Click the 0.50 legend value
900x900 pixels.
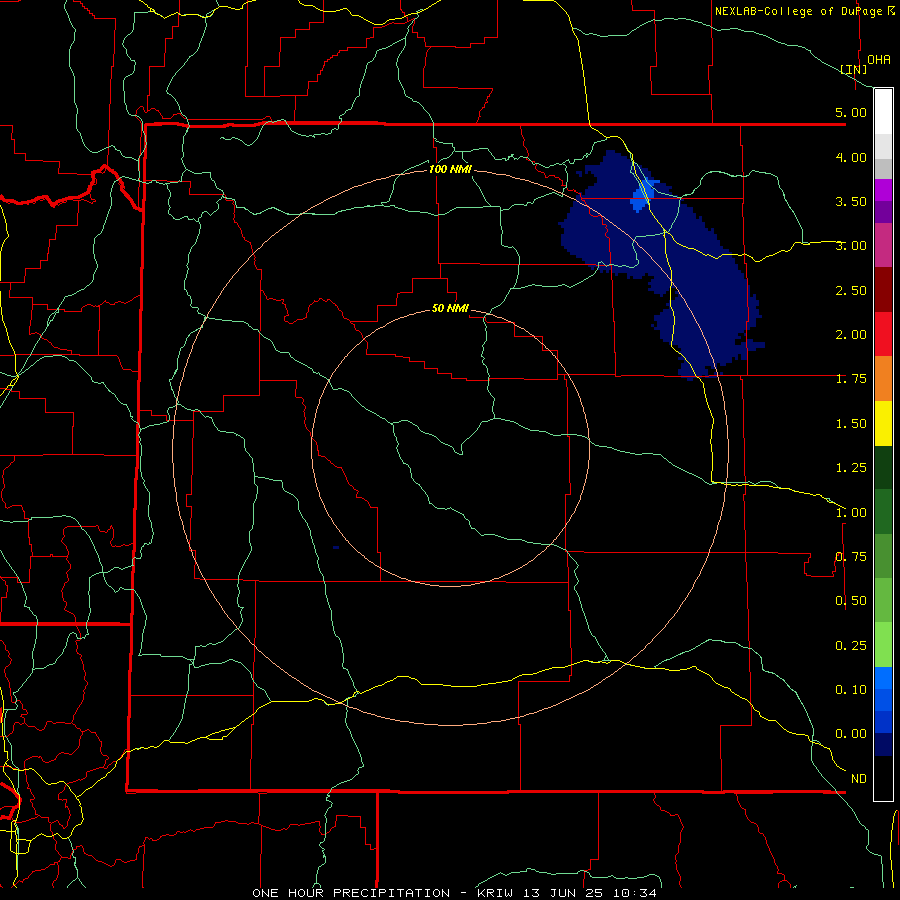click(x=851, y=601)
